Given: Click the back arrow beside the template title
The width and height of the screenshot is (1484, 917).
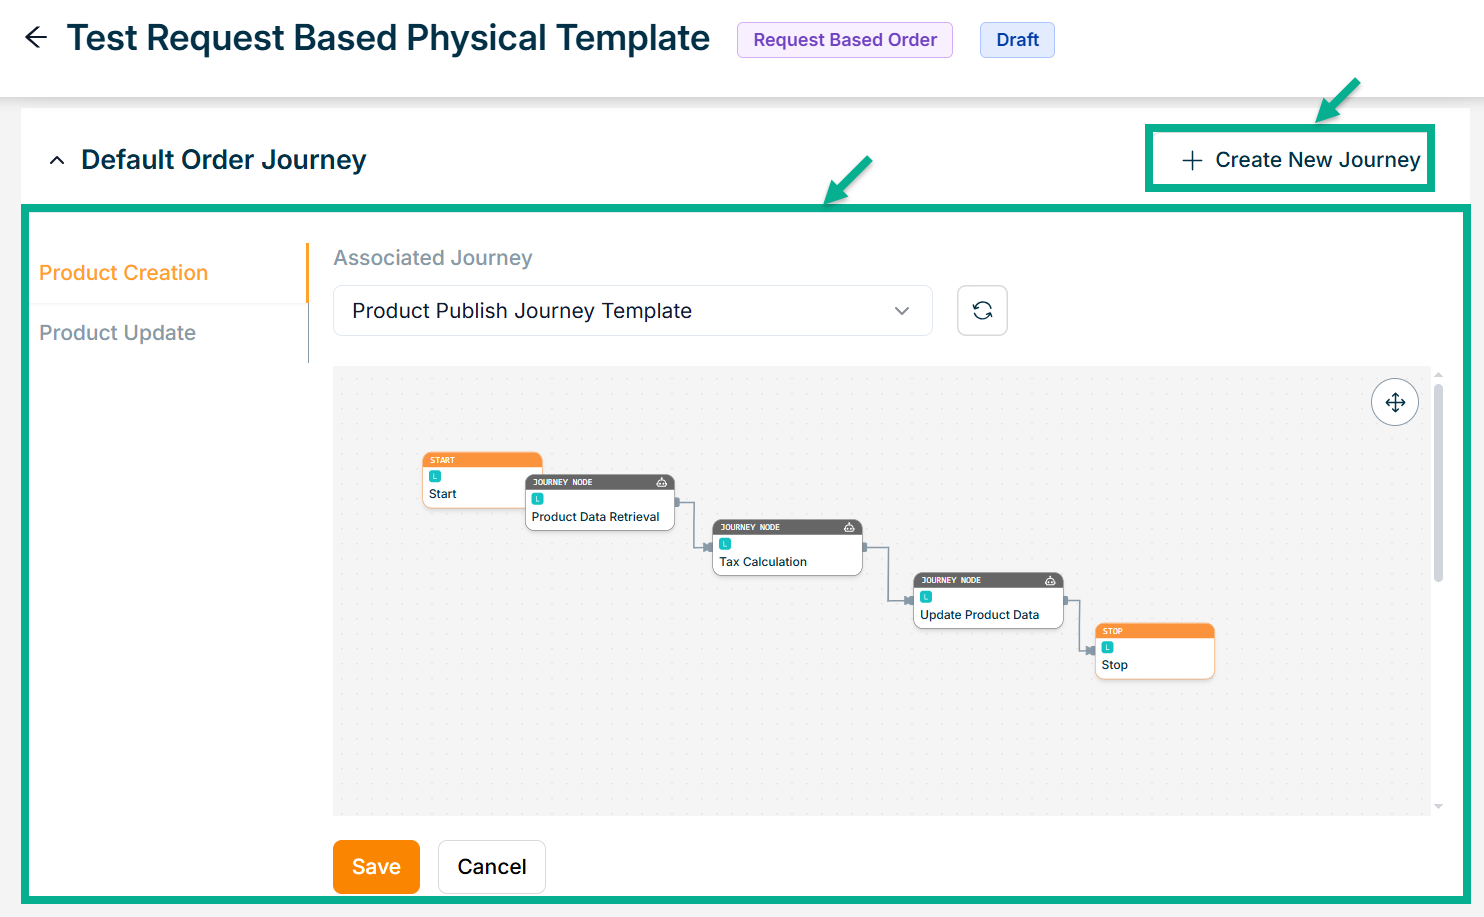Looking at the screenshot, I should (36, 38).
